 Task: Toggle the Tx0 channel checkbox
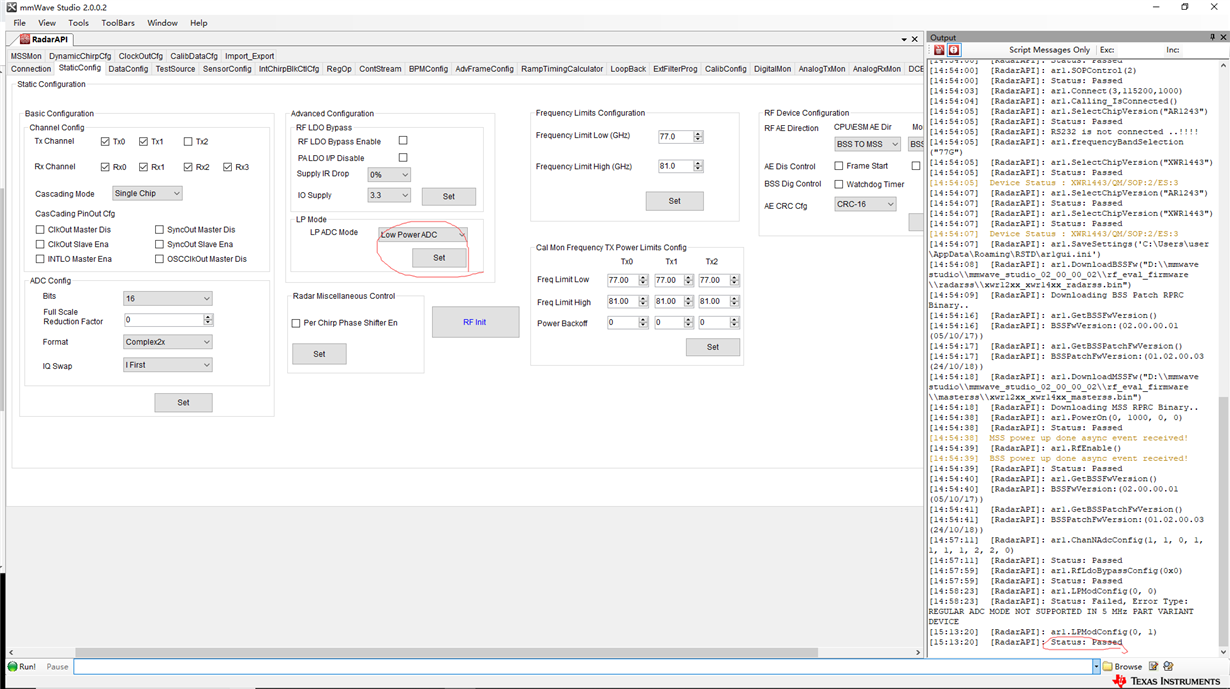[105, 142]
